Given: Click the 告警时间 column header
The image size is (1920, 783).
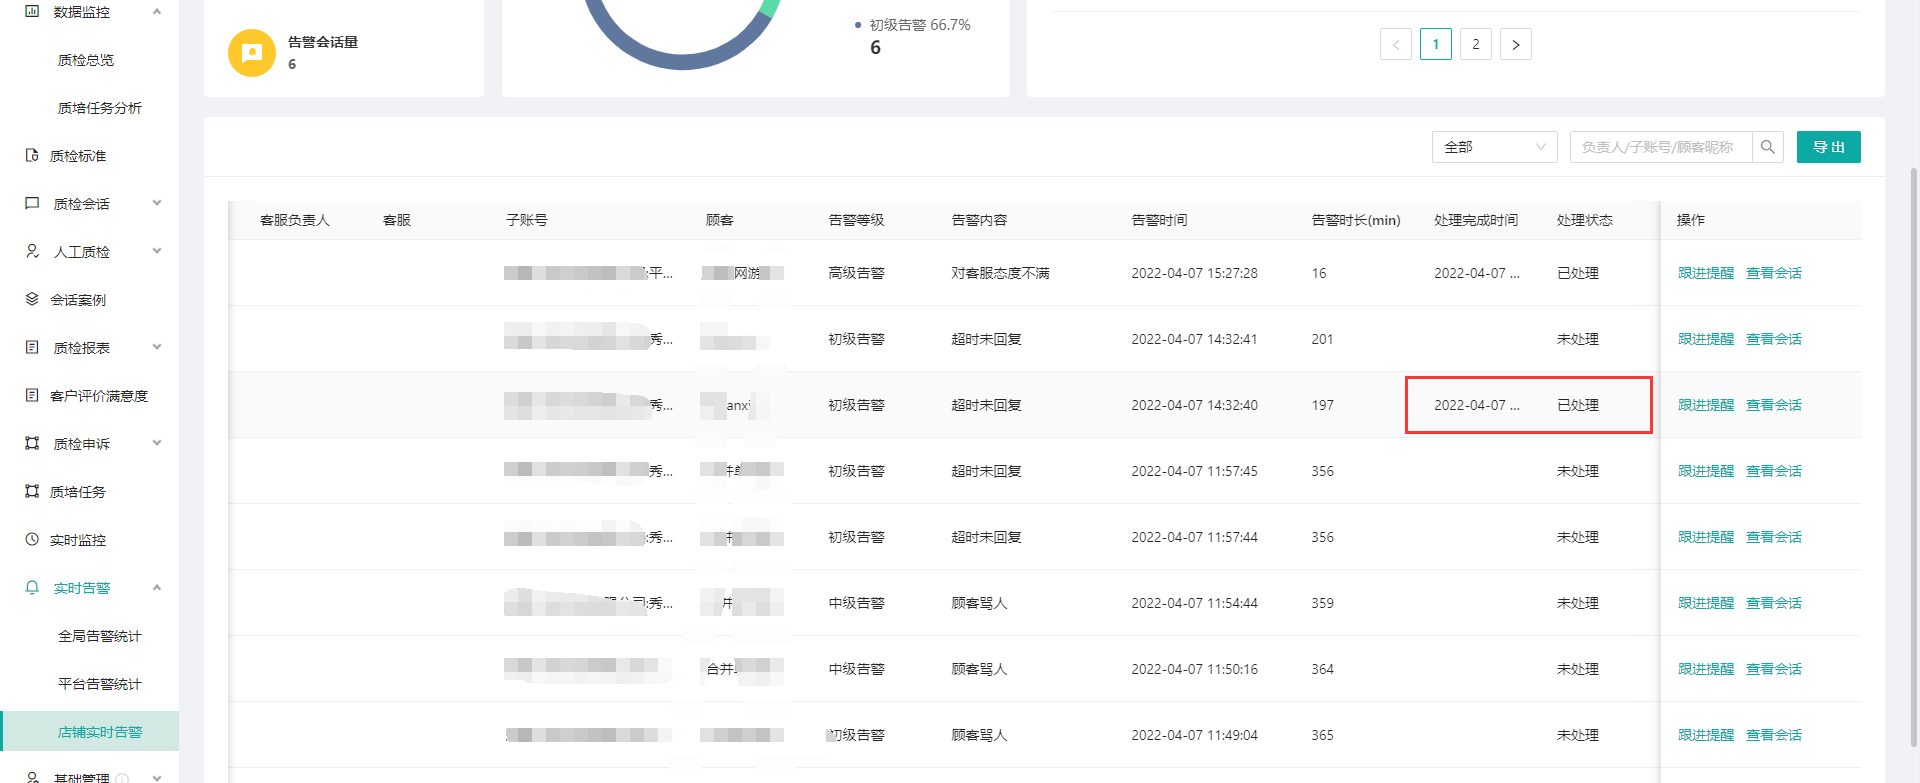Looking at the screenshot, I should point(1159,220).
